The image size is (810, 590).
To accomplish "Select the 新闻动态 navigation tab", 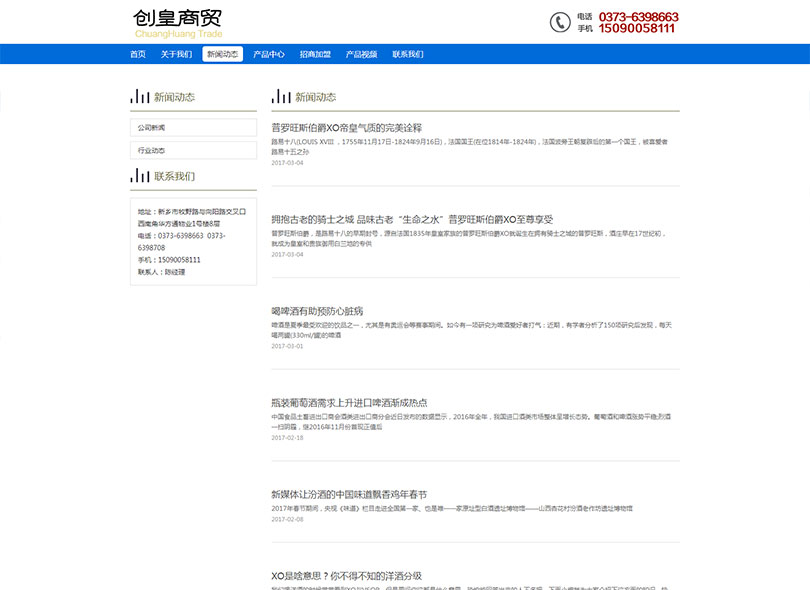I will (222, 54).
